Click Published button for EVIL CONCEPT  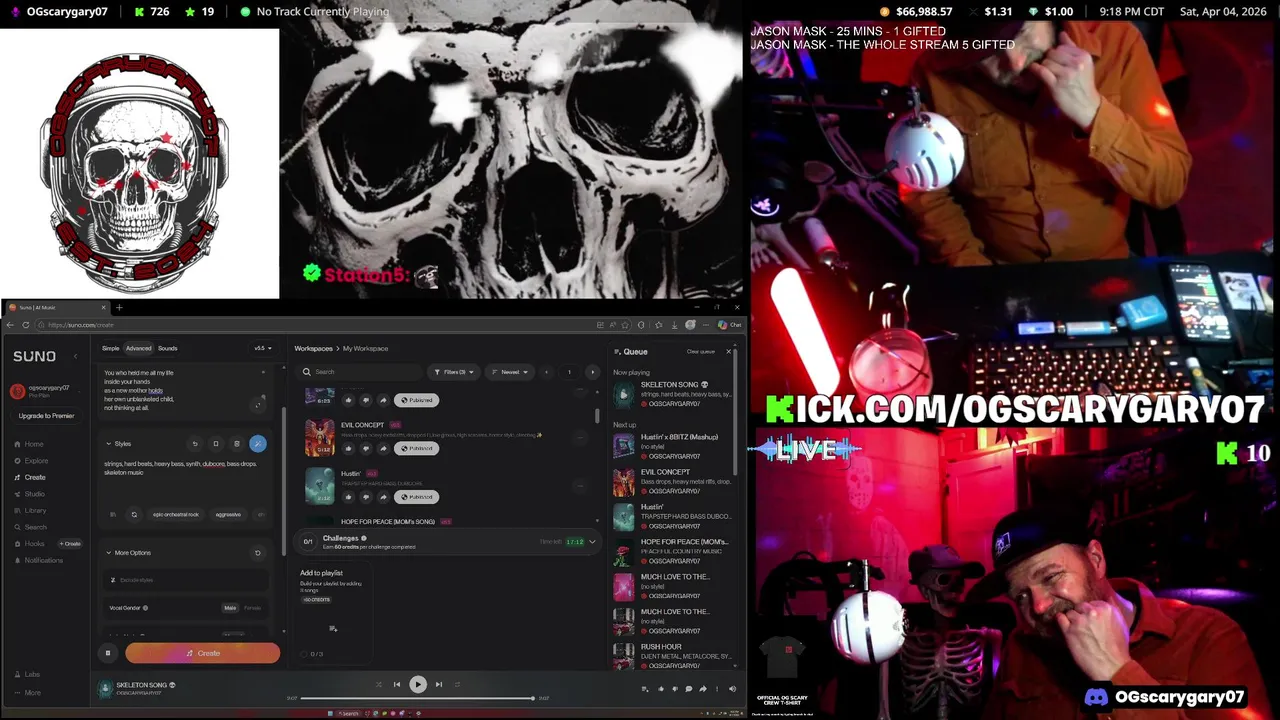tap(416, 448)
